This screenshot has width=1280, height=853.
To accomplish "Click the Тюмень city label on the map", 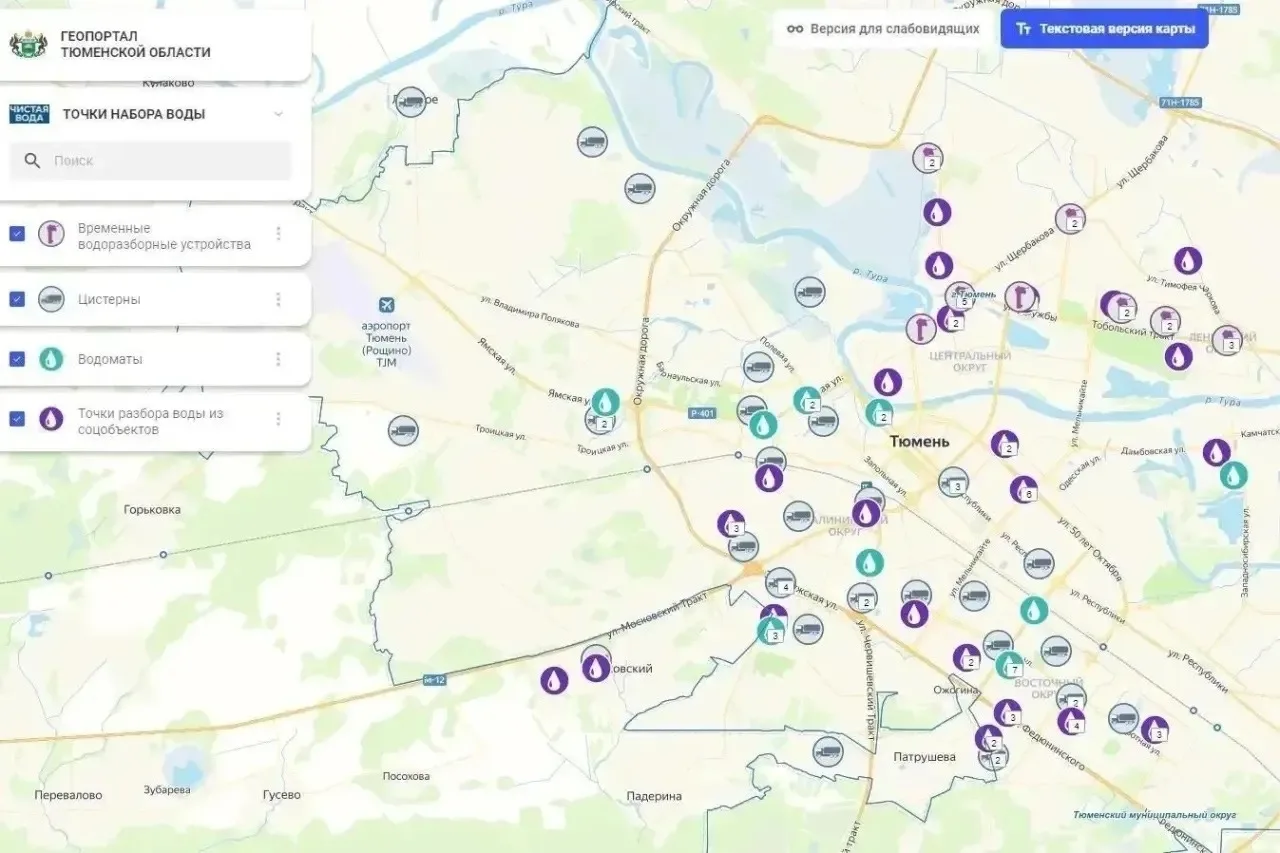I will 920,441.
